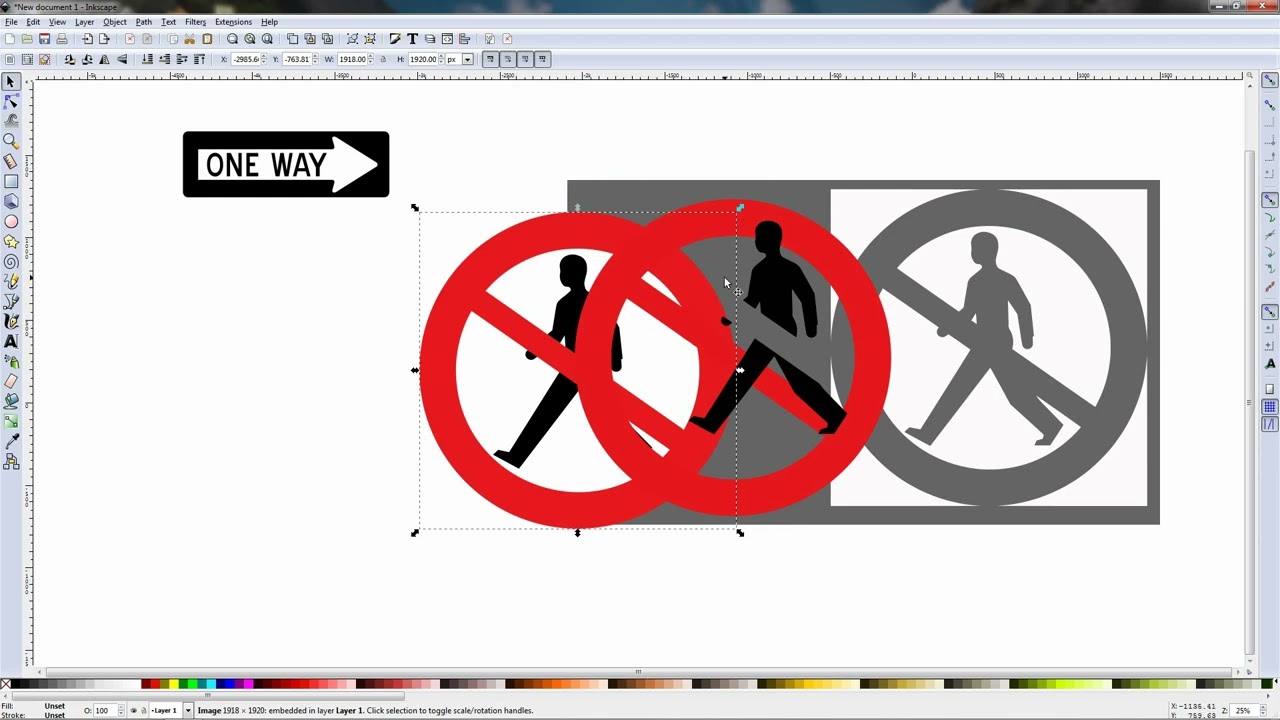
Task: Select the Gradient tool
Action: tap(11, 421)
